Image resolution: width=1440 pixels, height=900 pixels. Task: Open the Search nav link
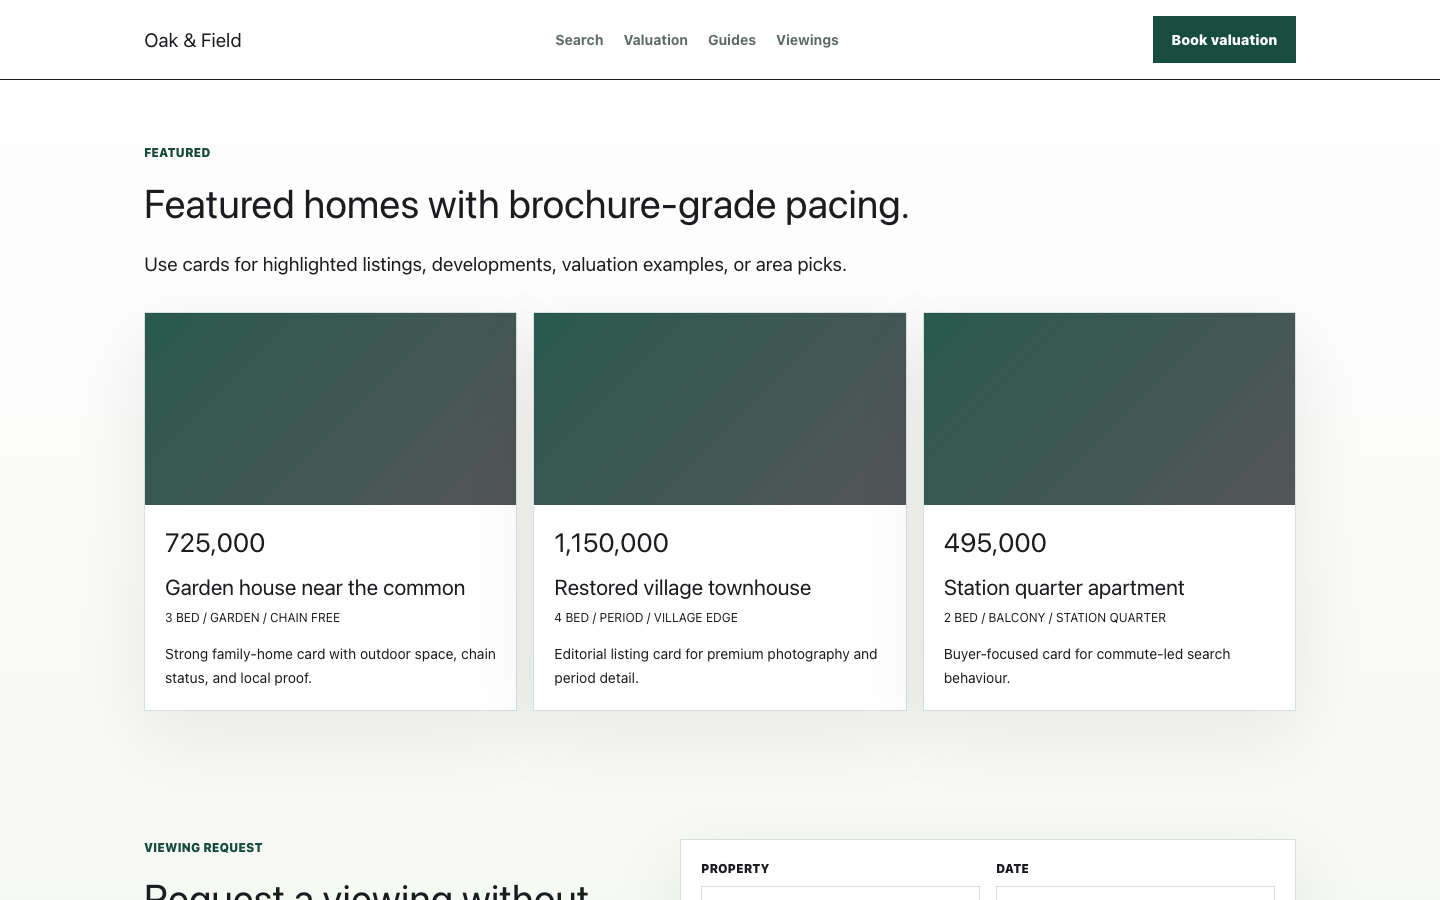pos(579,40)
